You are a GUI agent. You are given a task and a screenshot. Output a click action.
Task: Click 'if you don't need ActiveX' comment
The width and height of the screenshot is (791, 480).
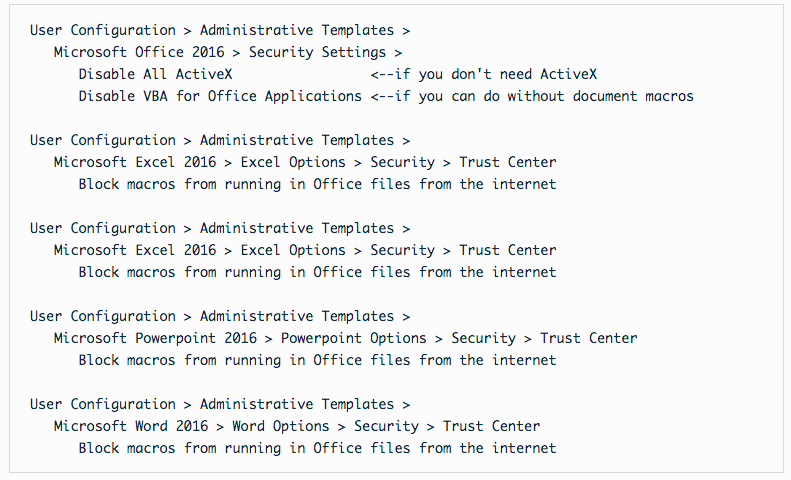(499, 74)
